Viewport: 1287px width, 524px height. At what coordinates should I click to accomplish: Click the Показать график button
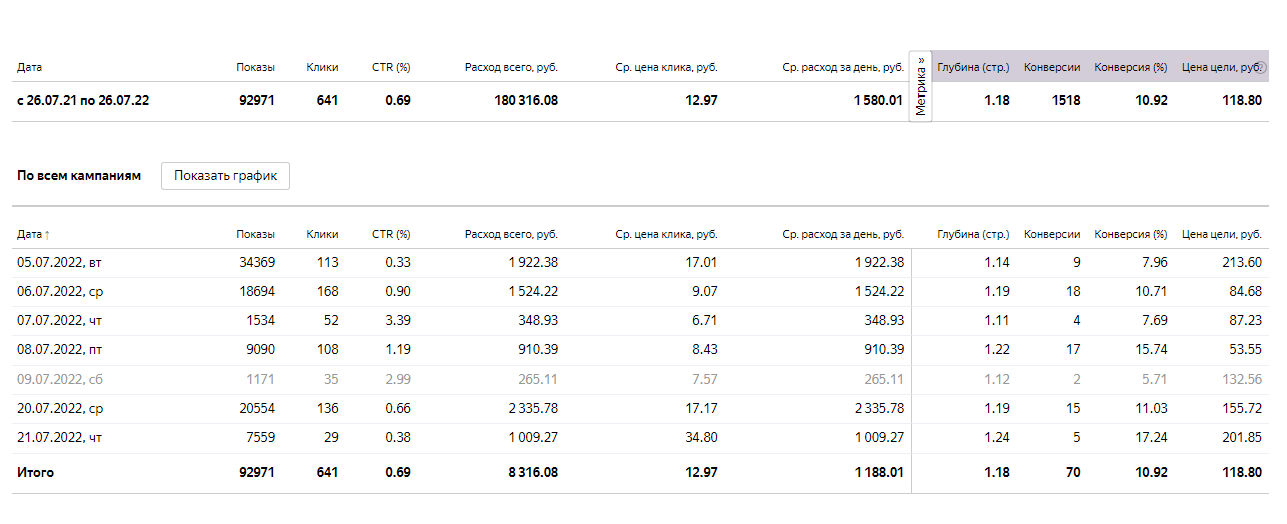tap(225, 175)
